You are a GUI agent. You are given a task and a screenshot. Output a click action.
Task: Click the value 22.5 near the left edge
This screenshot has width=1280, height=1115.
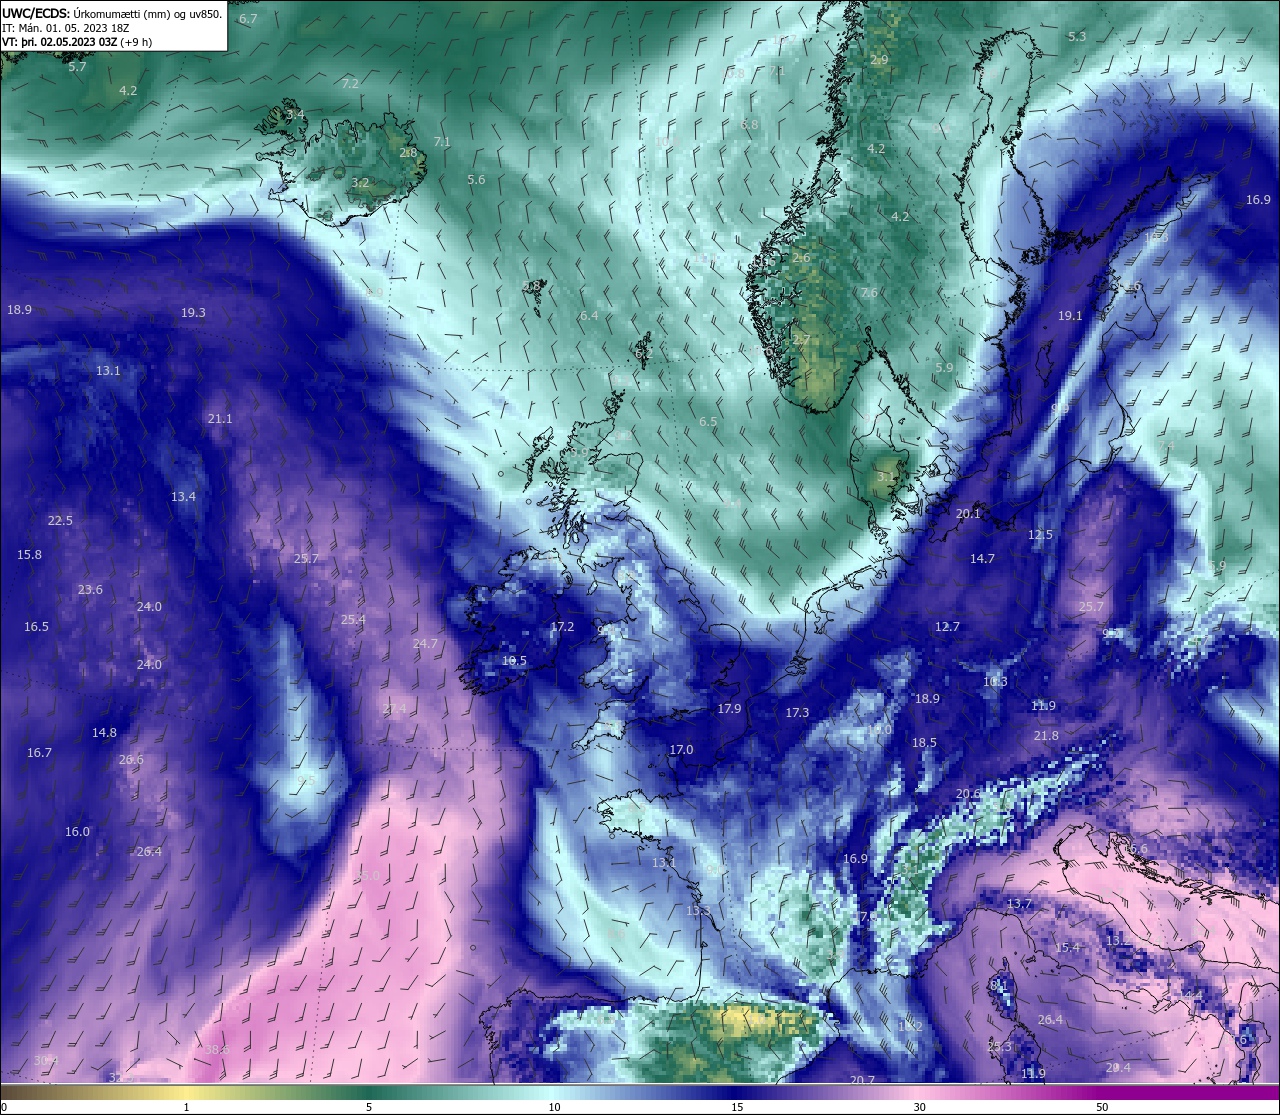coord(60,521)
